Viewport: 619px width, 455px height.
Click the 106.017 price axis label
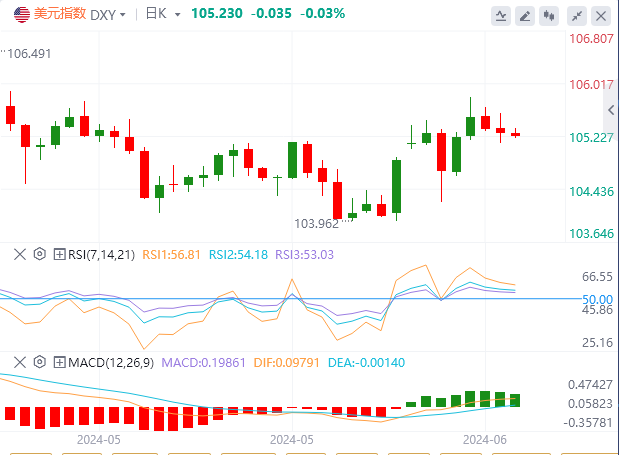point(591,84)
